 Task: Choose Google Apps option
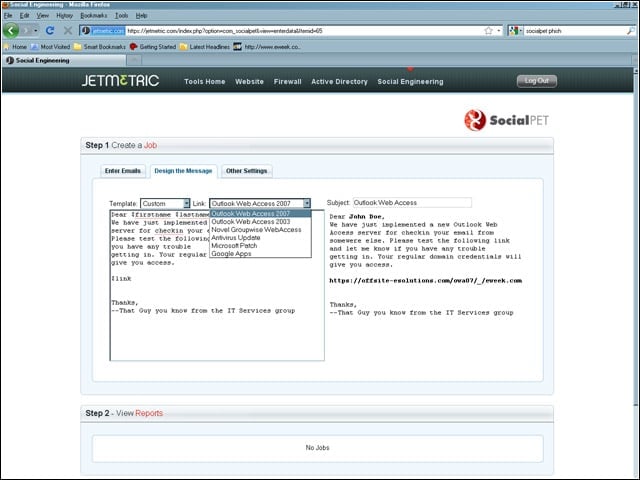pyautogui.click(x=260, y=253)
